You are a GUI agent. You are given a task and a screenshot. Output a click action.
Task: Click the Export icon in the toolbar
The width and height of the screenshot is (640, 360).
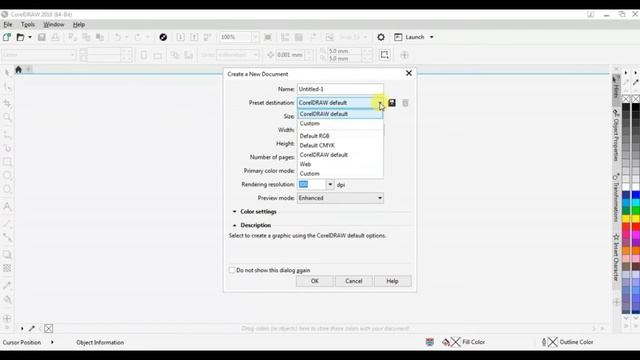click(x=194, y=37)
